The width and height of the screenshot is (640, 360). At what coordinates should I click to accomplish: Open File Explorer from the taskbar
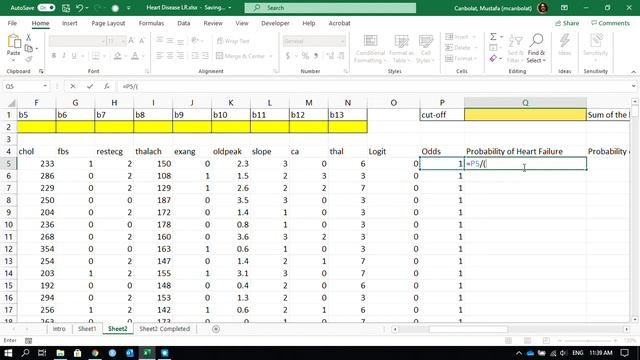(60, 353)
